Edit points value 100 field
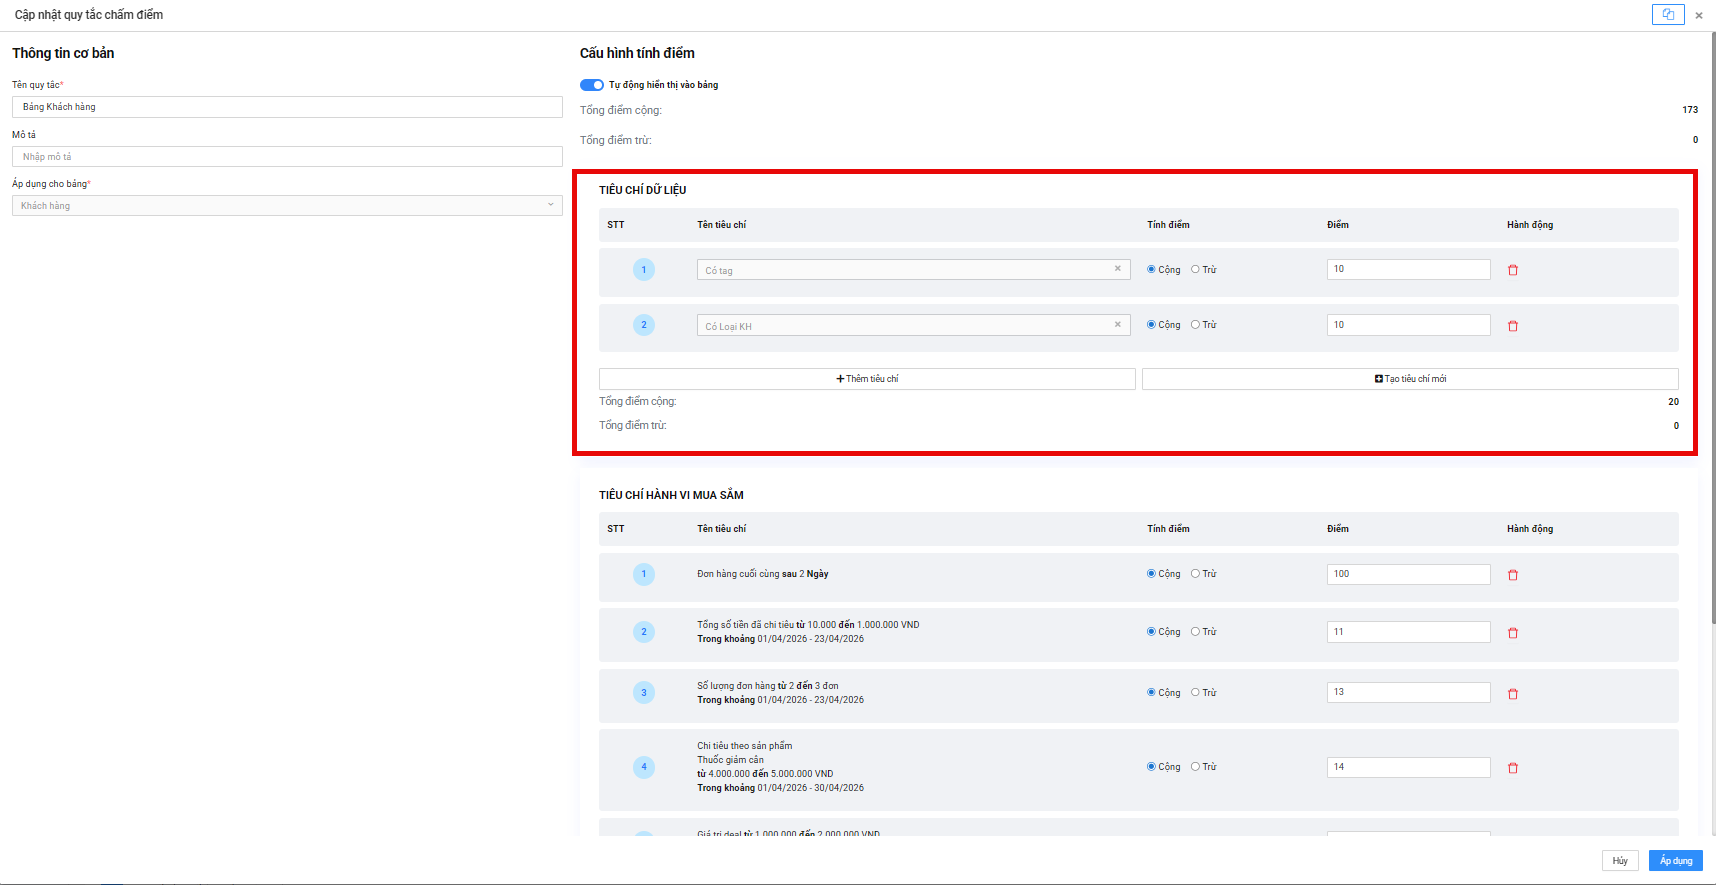This screenshot has width=1716, height=885. click(1408, 574)
